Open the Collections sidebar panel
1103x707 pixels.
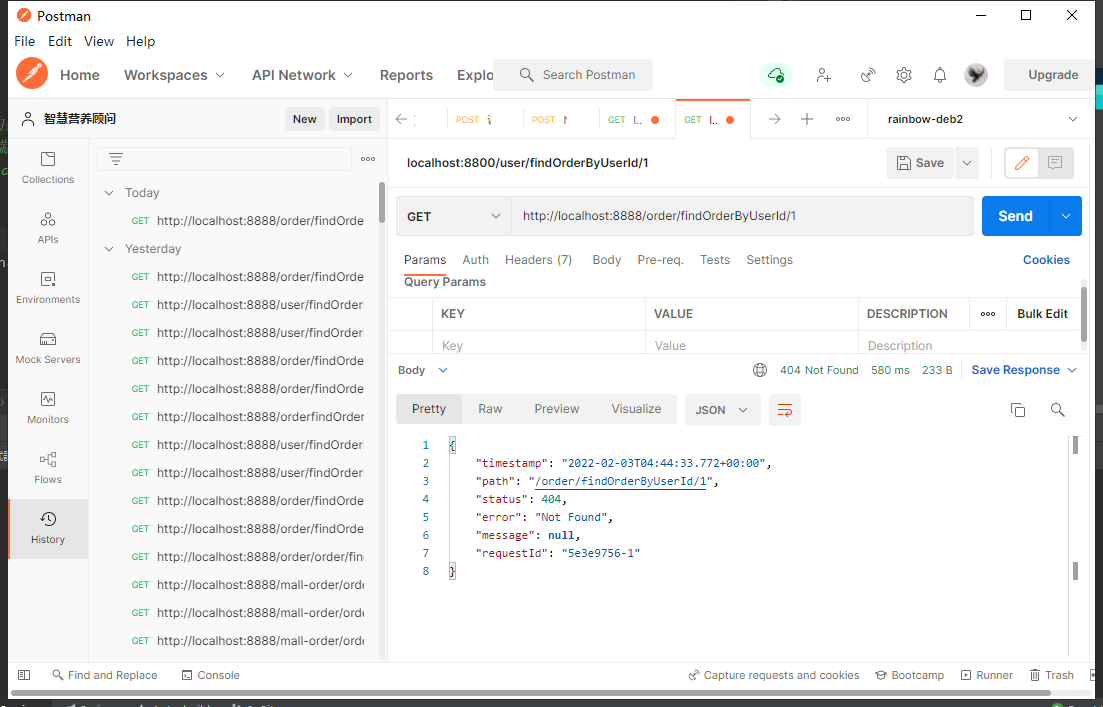click(48, 168)
